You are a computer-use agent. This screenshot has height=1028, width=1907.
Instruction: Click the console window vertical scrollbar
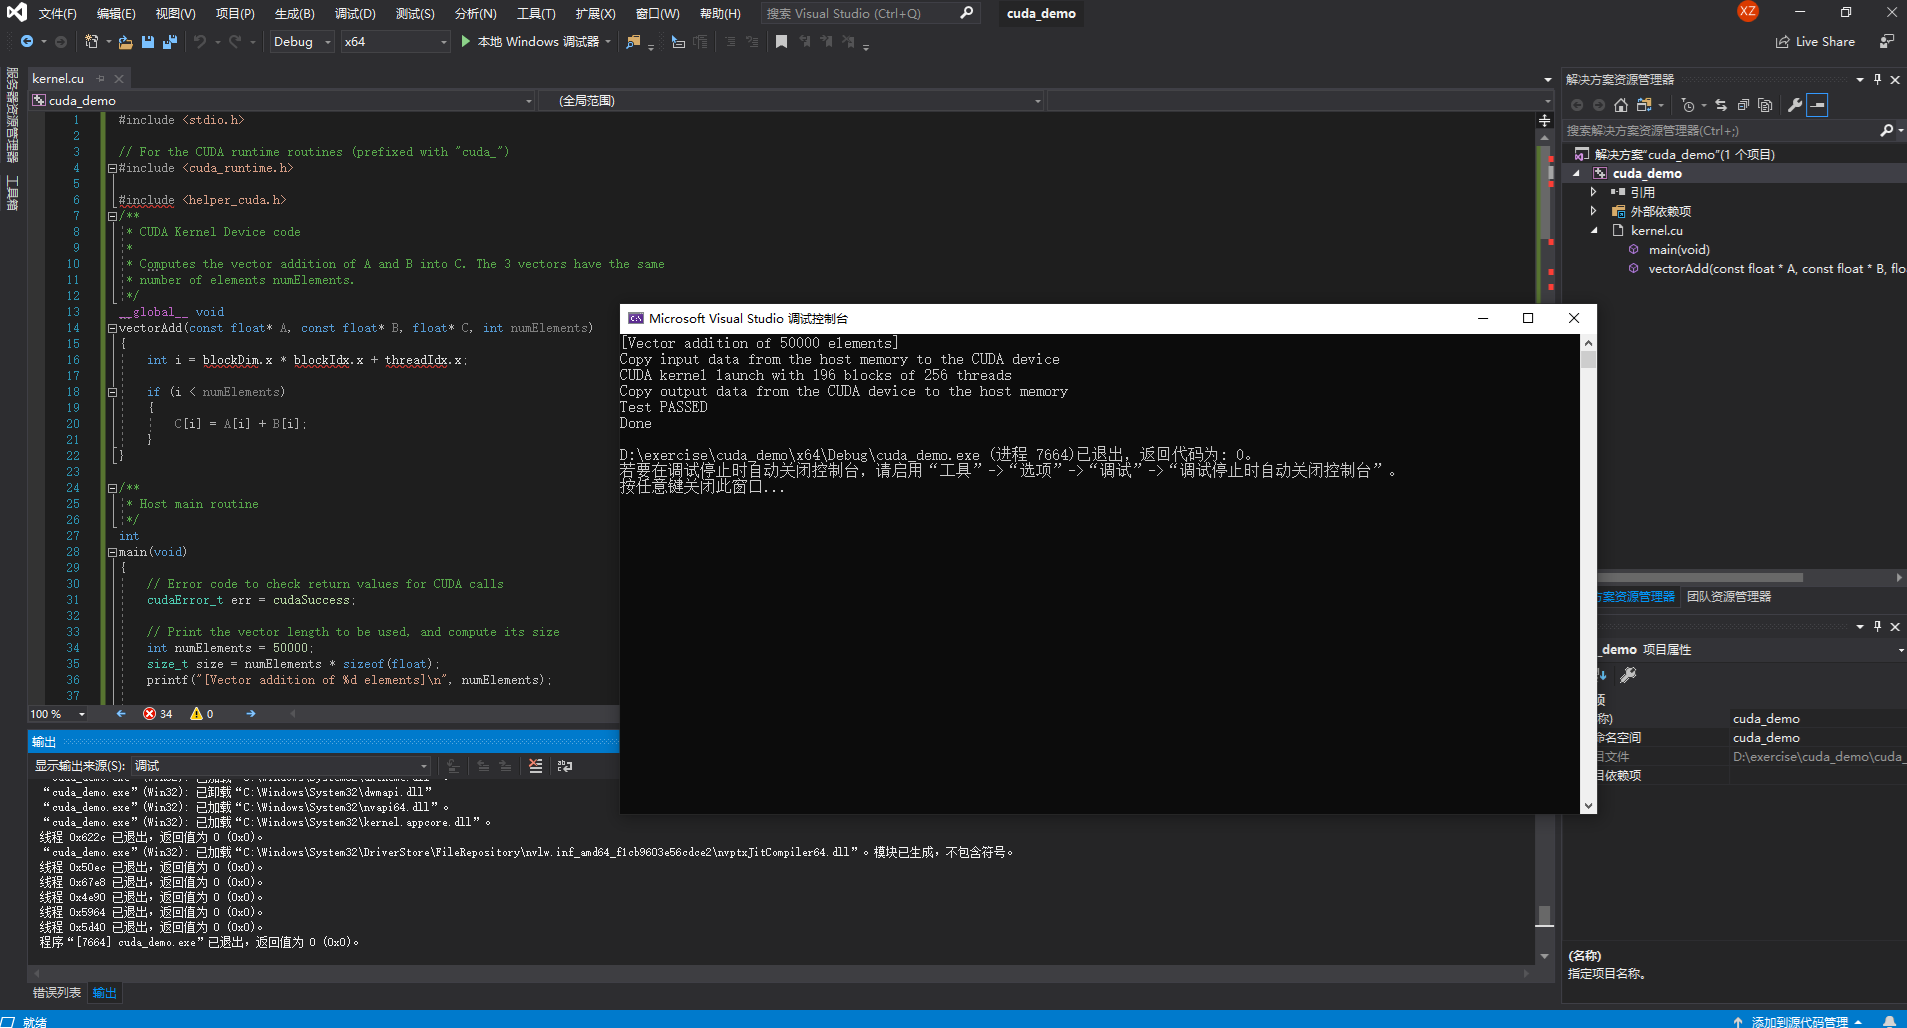(x=1588, y=574)
